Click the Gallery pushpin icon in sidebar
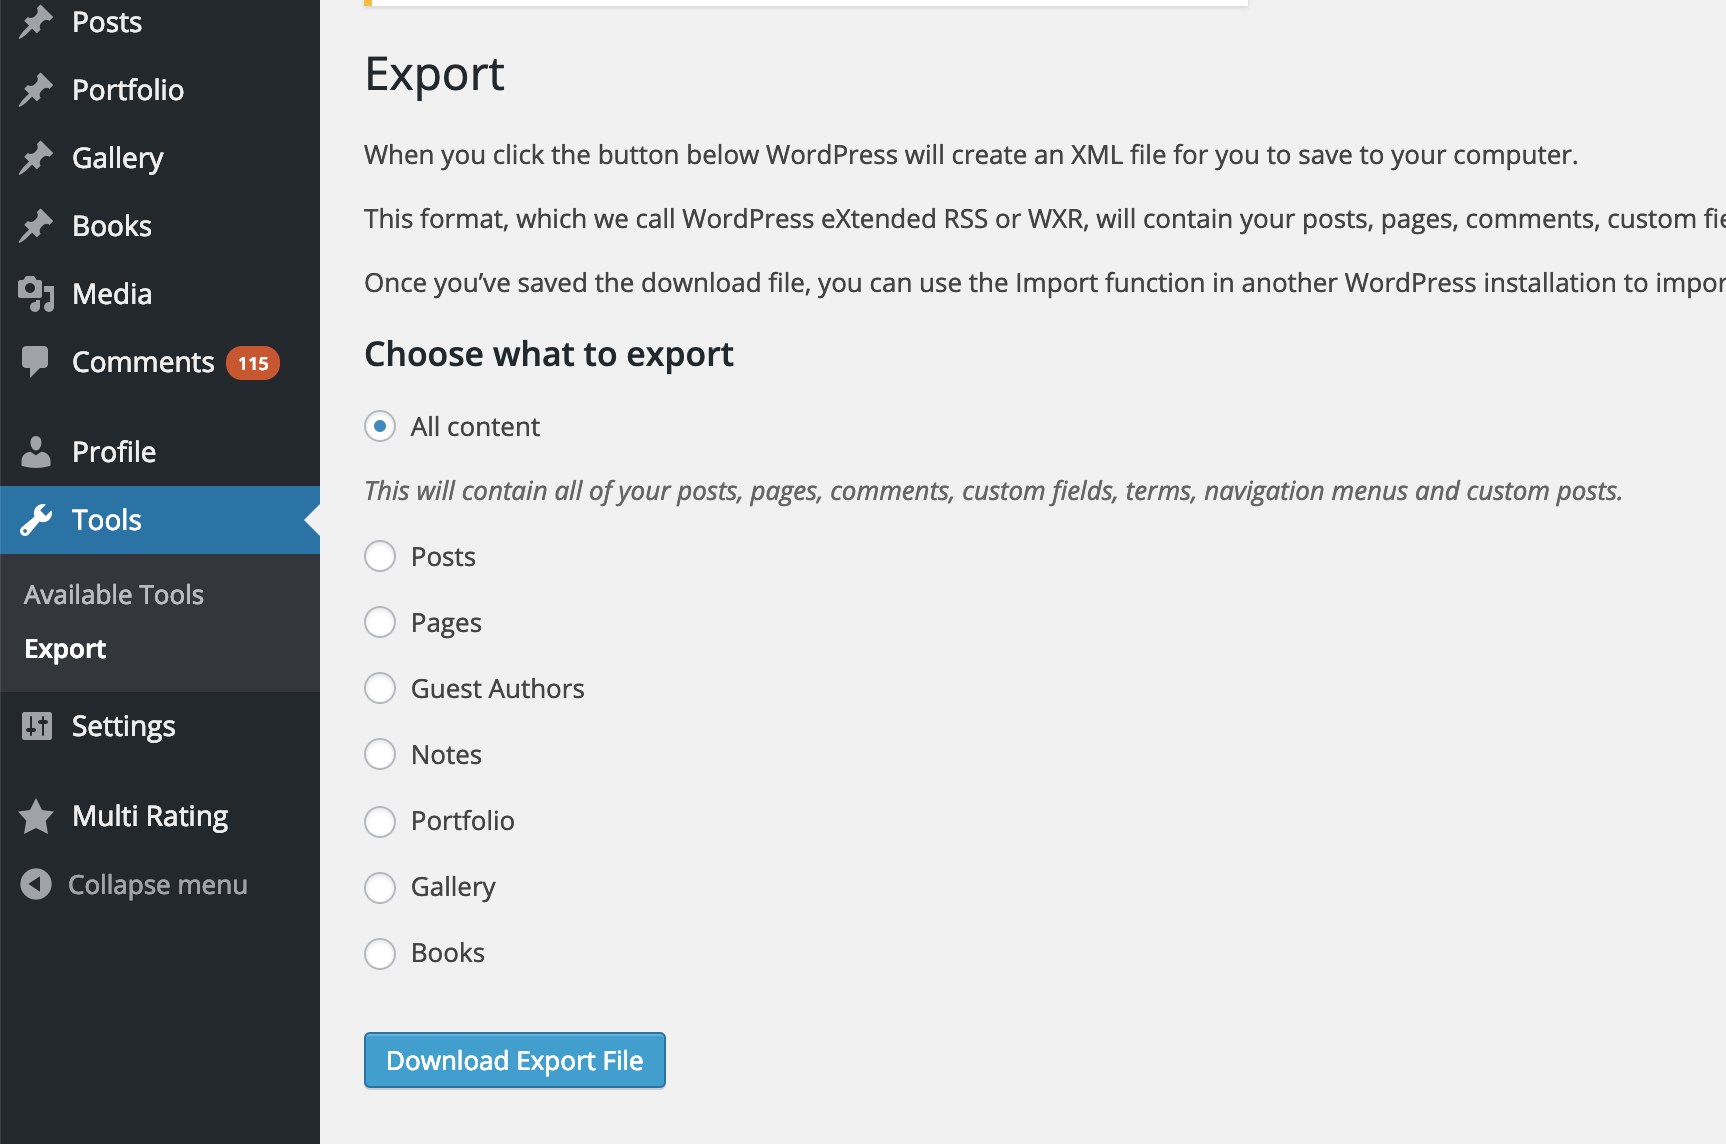This screenshot has width=1726, height=1144. click(36, 158)
